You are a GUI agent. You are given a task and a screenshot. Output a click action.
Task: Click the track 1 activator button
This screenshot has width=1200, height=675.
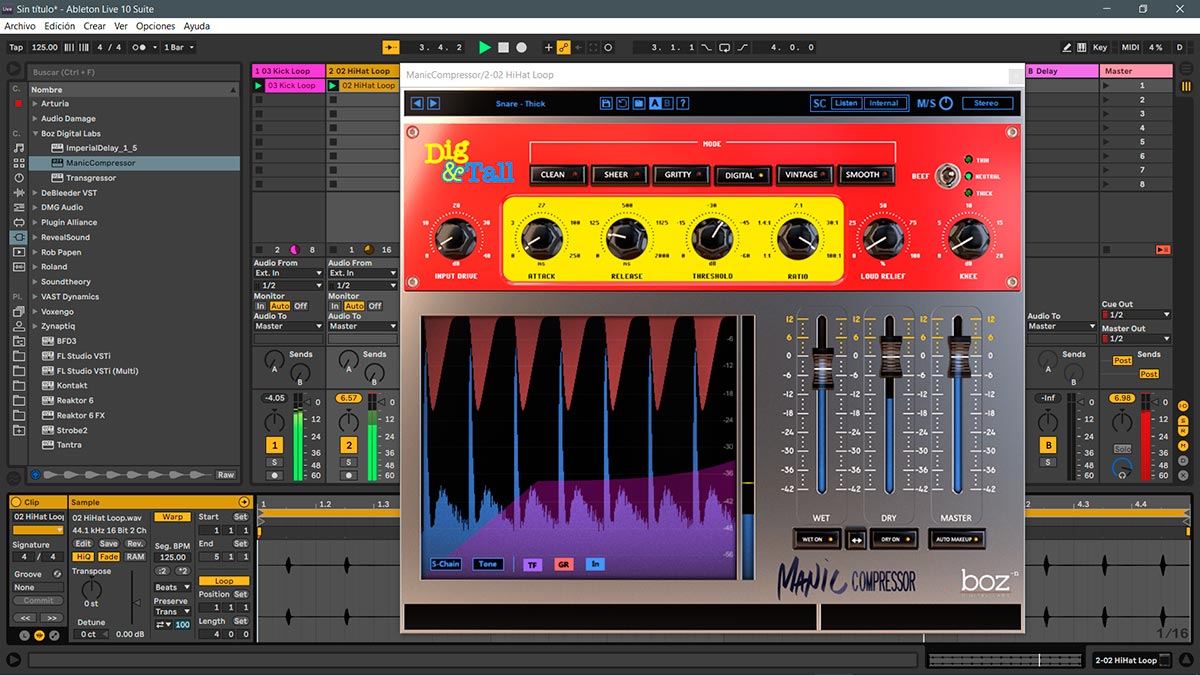[x=274, y=445]
